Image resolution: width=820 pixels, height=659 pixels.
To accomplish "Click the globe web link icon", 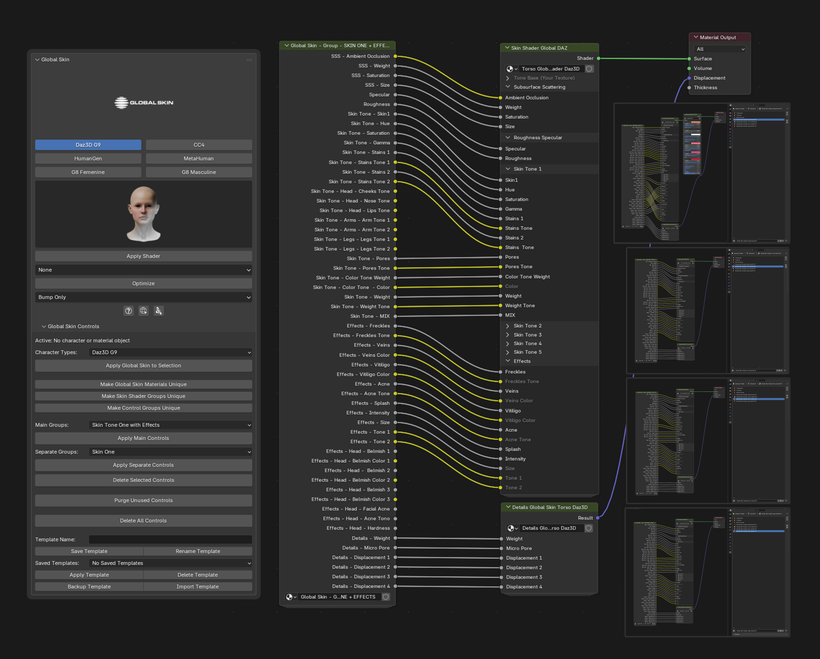I will point(143,311).
